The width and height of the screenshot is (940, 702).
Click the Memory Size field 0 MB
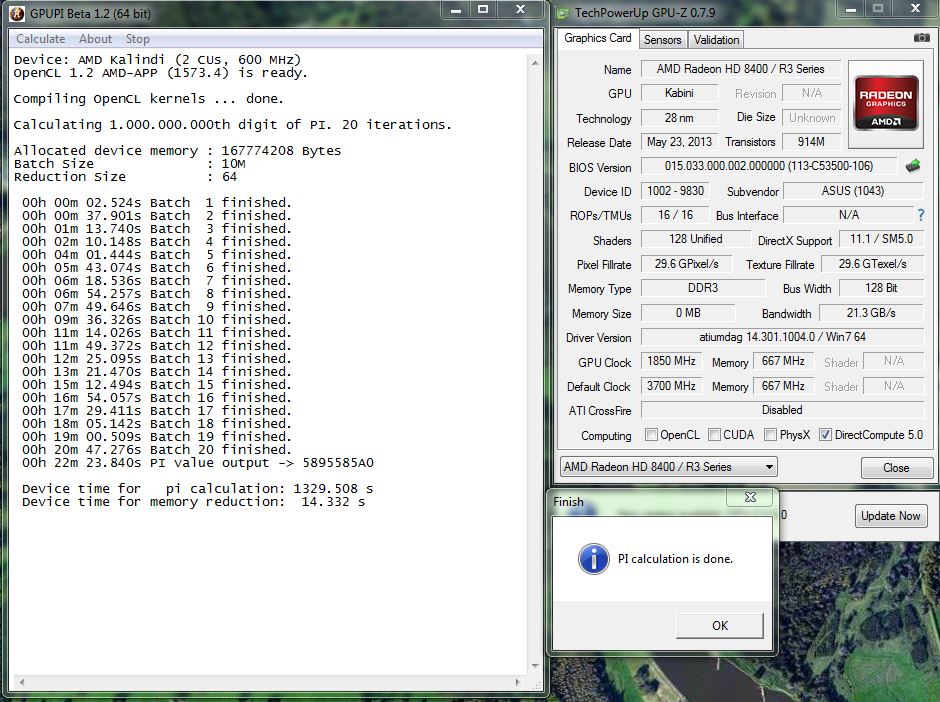[x=688, y=313]
